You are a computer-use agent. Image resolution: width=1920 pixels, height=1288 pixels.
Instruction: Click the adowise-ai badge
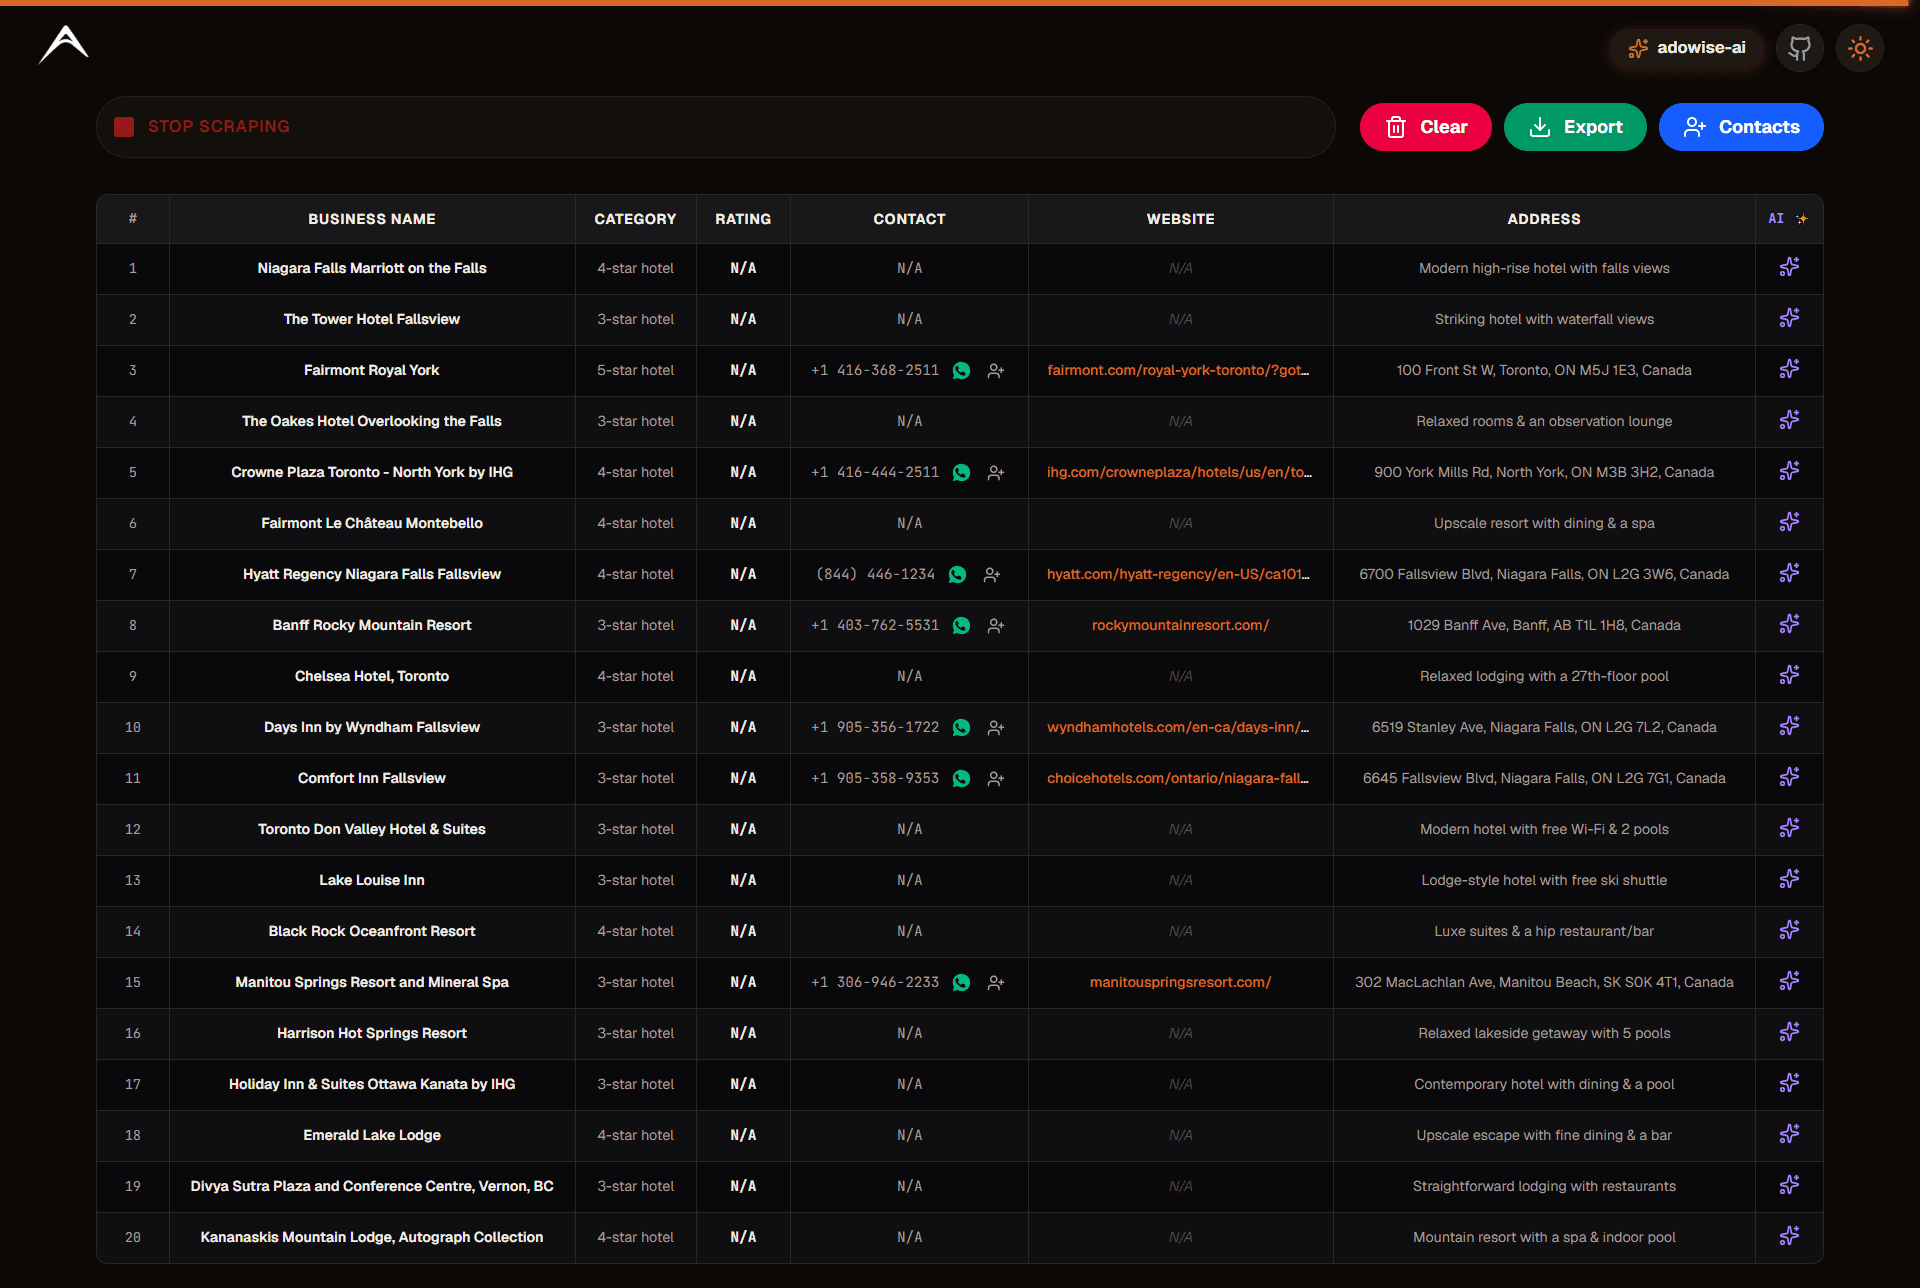coord(1687,48)
